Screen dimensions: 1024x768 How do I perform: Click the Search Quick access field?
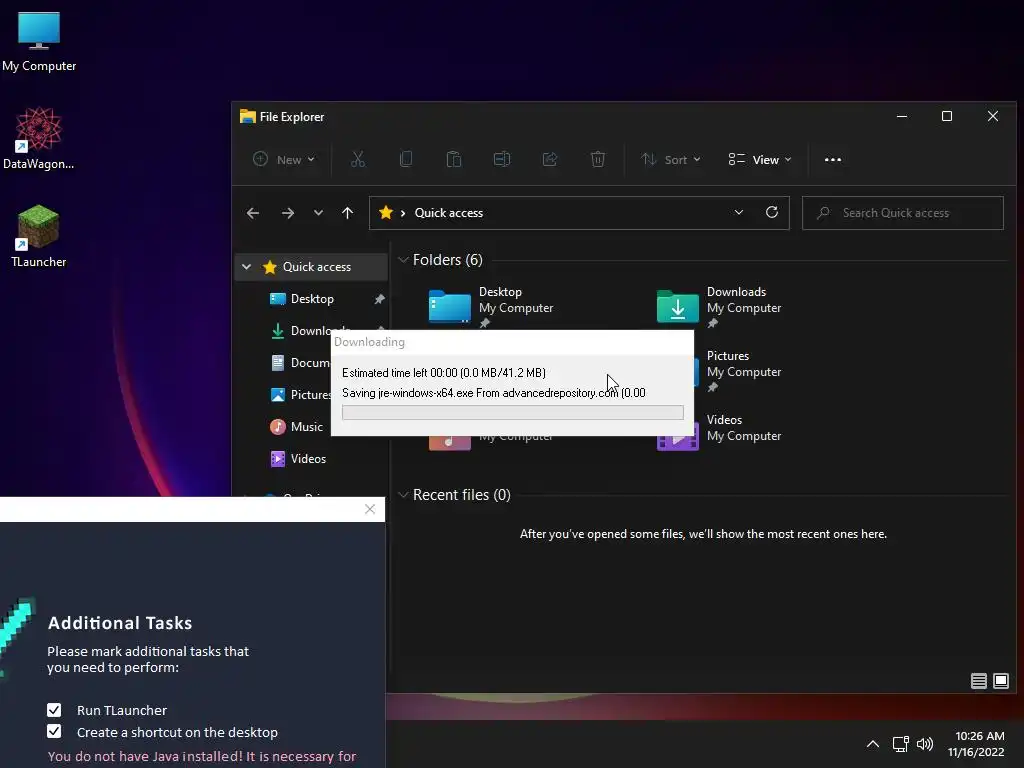pos(903,213)
